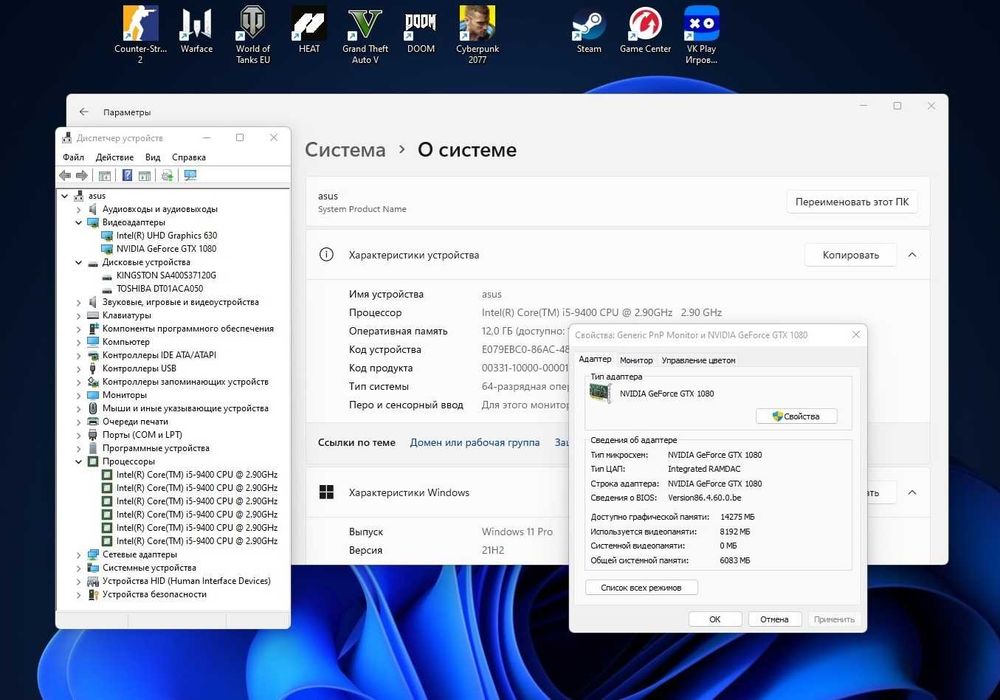Click the Version86.4.60.0.be BIOS value
1000x700 pixels.
coord(705,498)
